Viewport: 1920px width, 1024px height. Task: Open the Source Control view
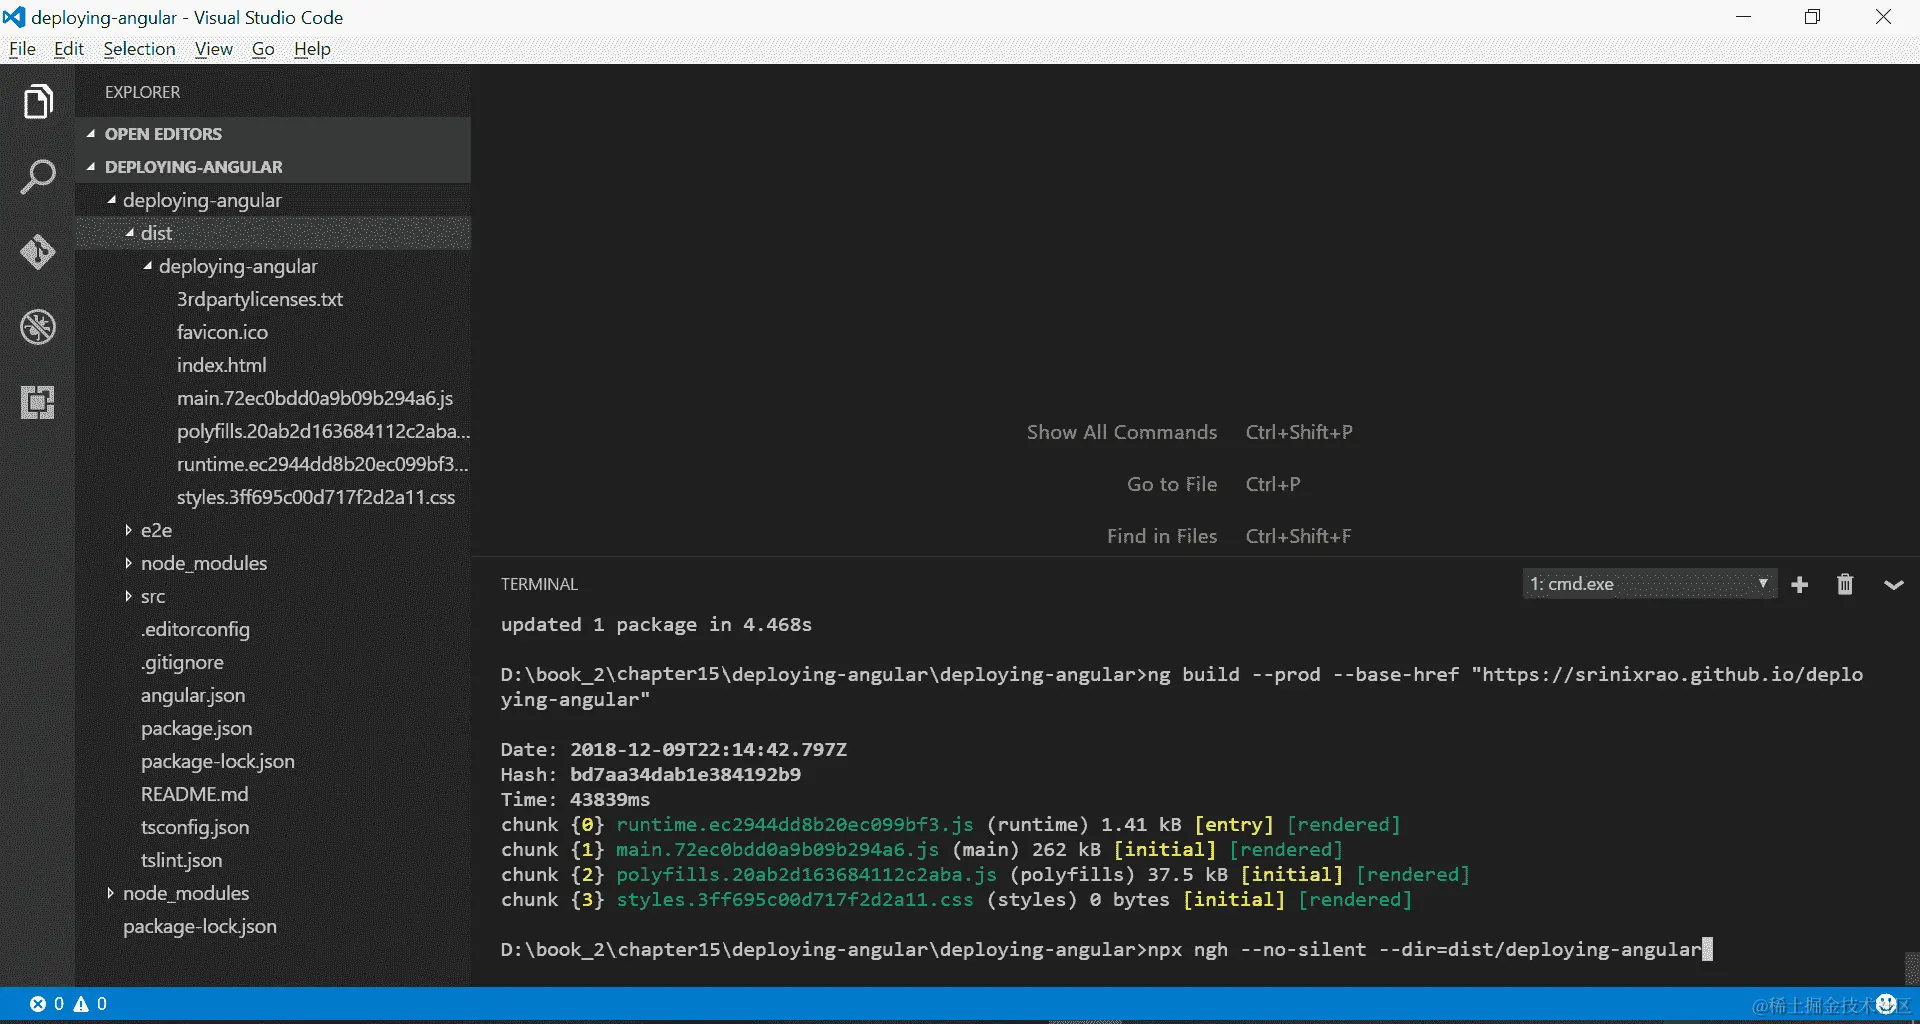pyautogui.click(x=38, y=252)
